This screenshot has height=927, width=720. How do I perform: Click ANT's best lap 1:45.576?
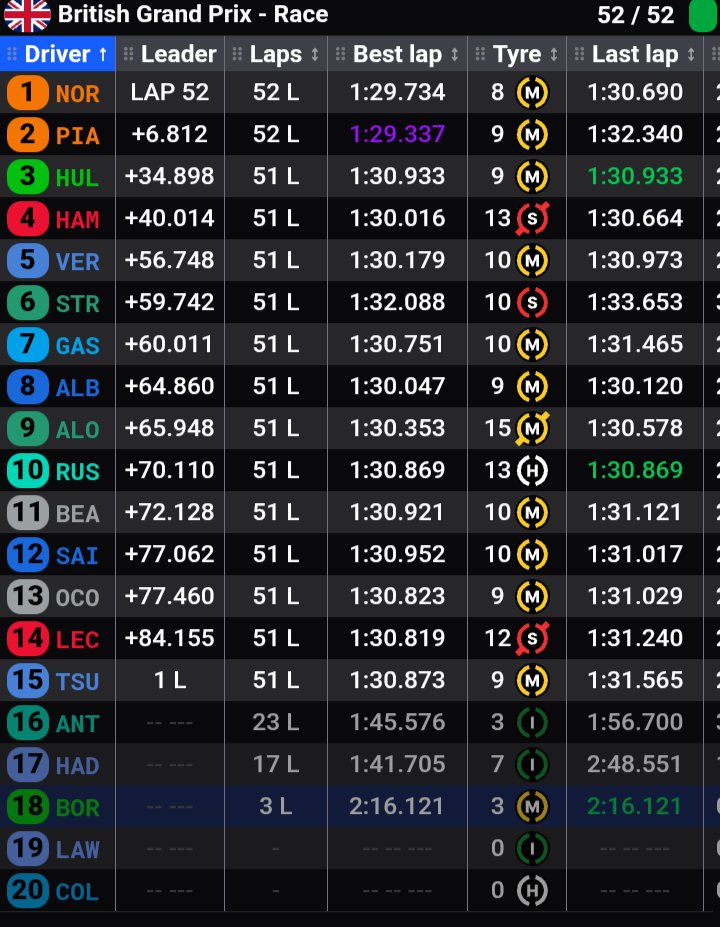(397, 722)
